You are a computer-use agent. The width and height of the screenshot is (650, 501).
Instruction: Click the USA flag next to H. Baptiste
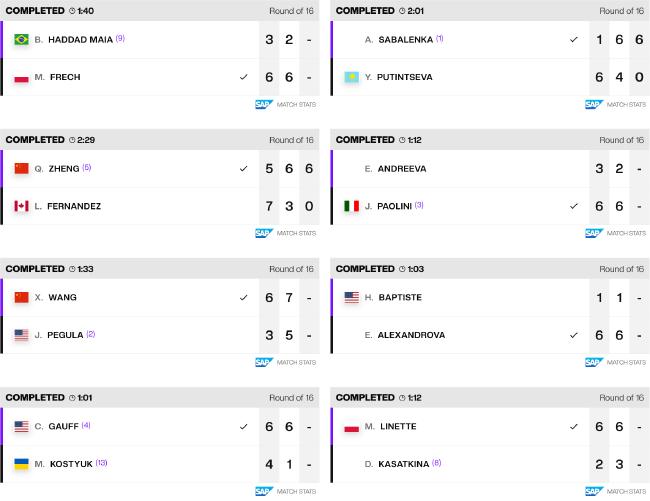pyautogui.click(x=352, y=297)
